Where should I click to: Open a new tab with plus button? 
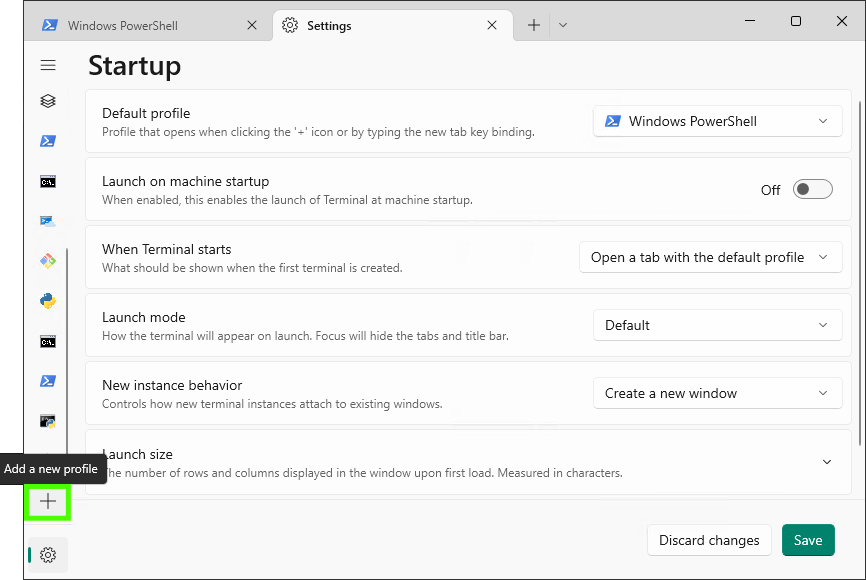point(534,25)
